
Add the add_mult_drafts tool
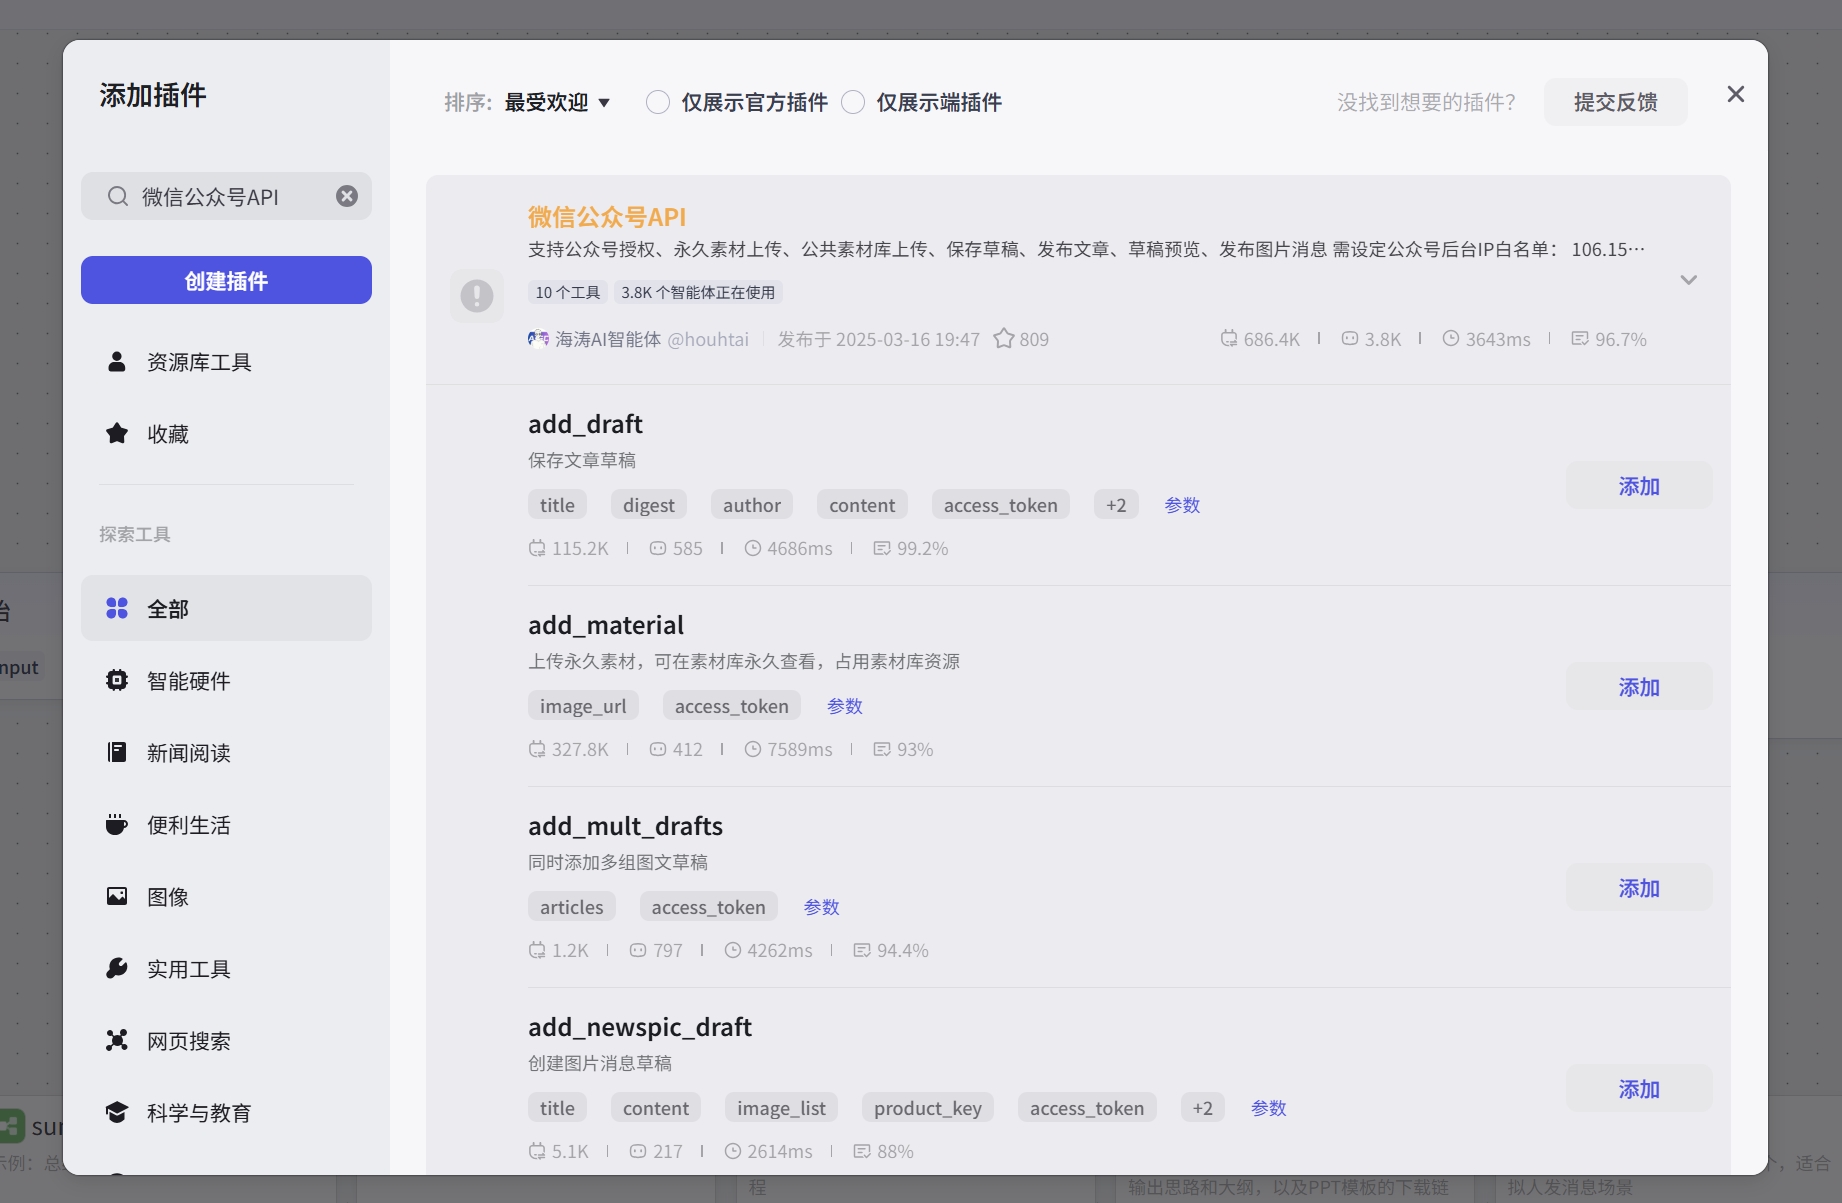(1639, 888)
